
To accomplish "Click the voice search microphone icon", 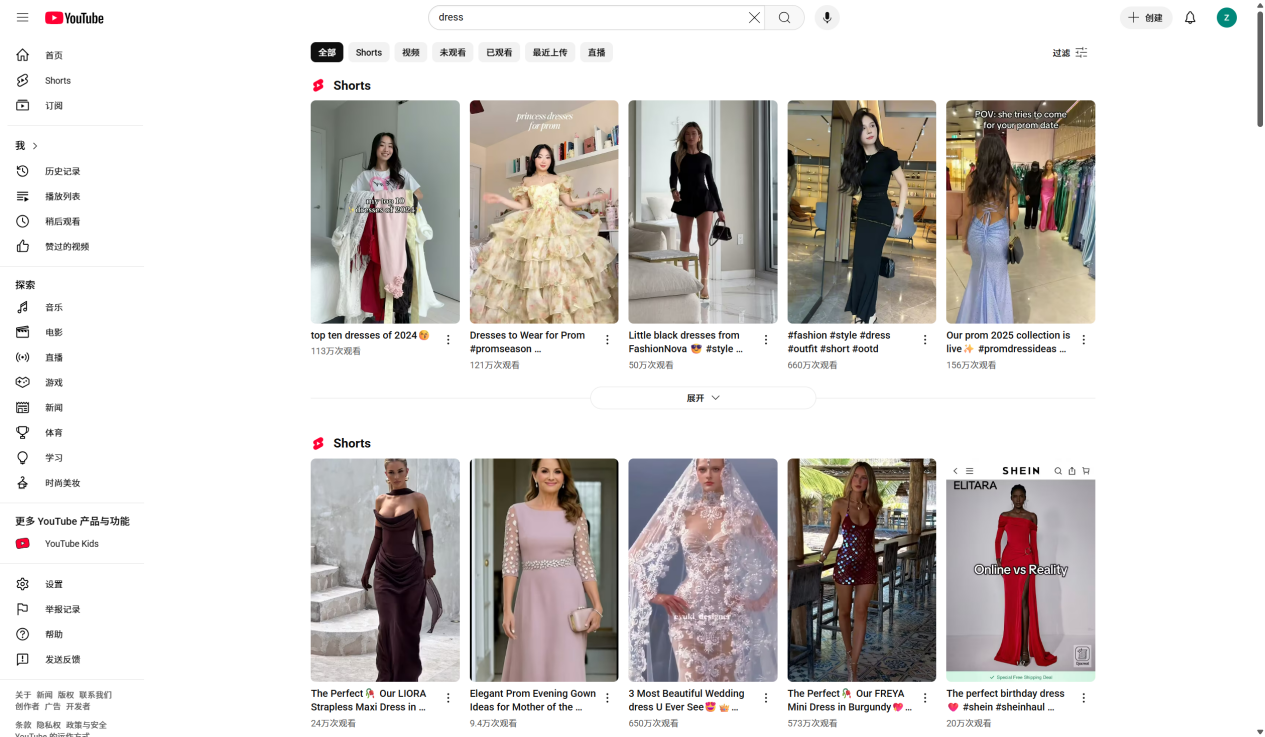I will pos(826,18).
